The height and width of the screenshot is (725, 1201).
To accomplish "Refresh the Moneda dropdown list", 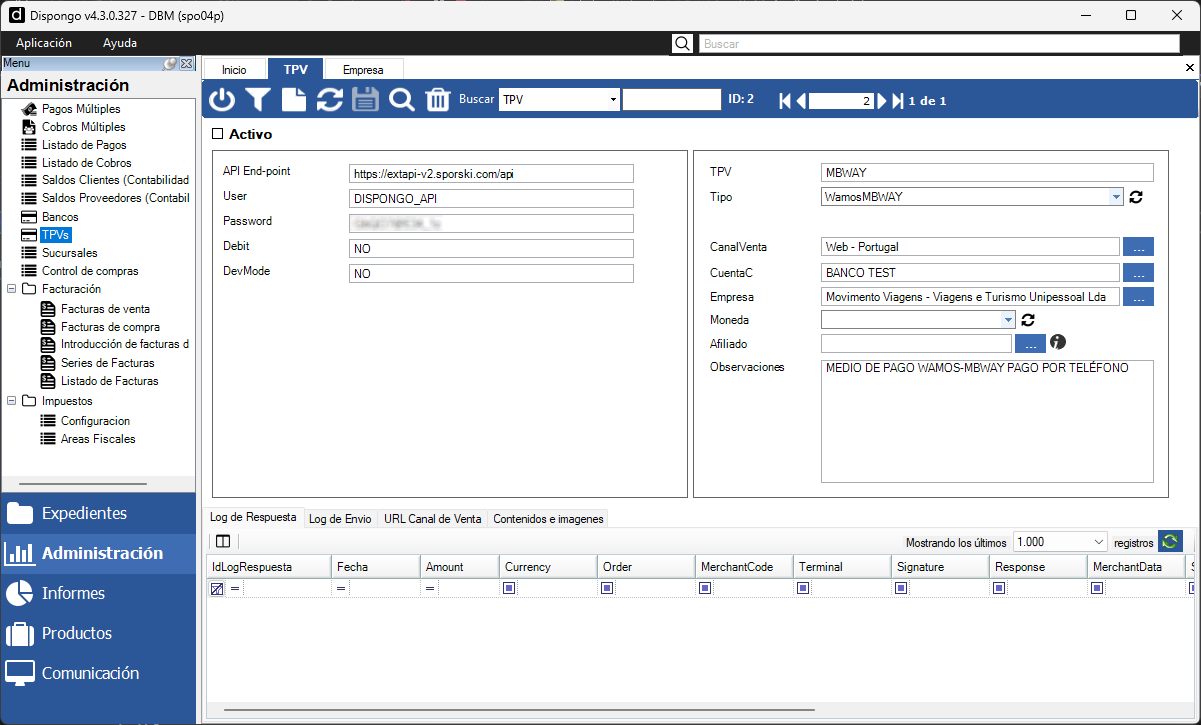I will point(1027,320).
